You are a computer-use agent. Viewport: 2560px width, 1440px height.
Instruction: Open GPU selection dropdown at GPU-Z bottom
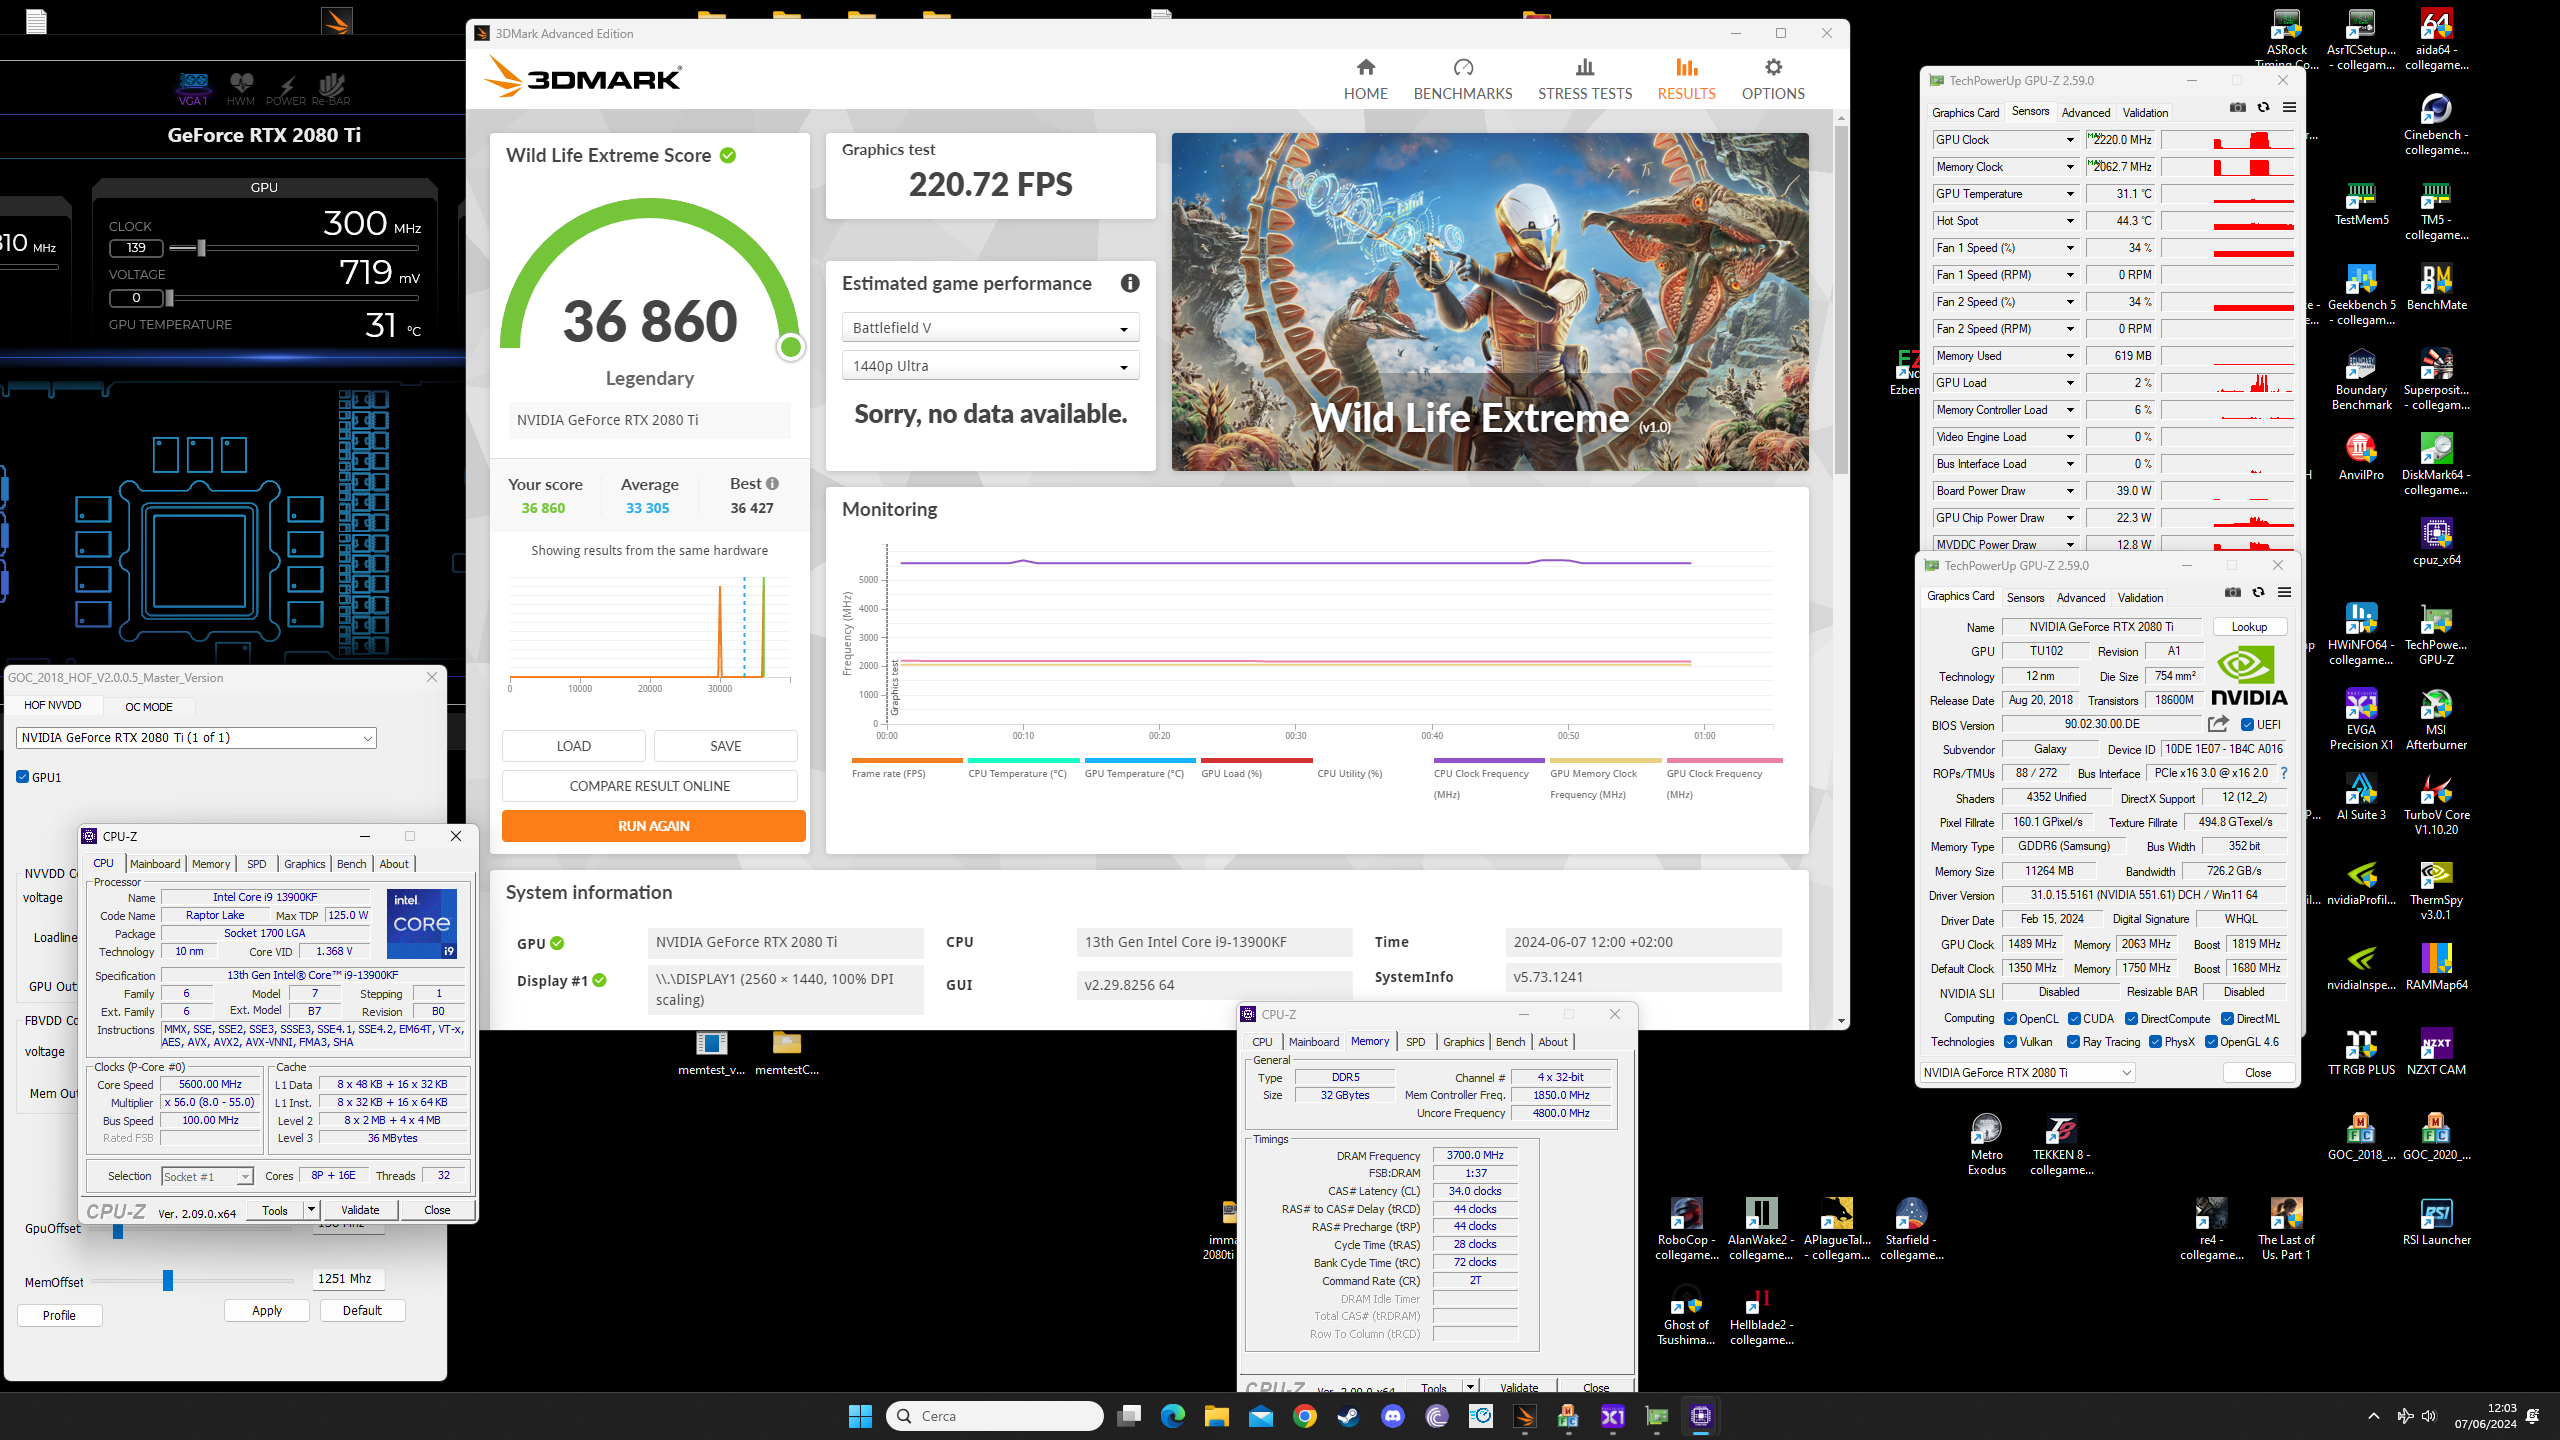click(x=2027, y=1073)
